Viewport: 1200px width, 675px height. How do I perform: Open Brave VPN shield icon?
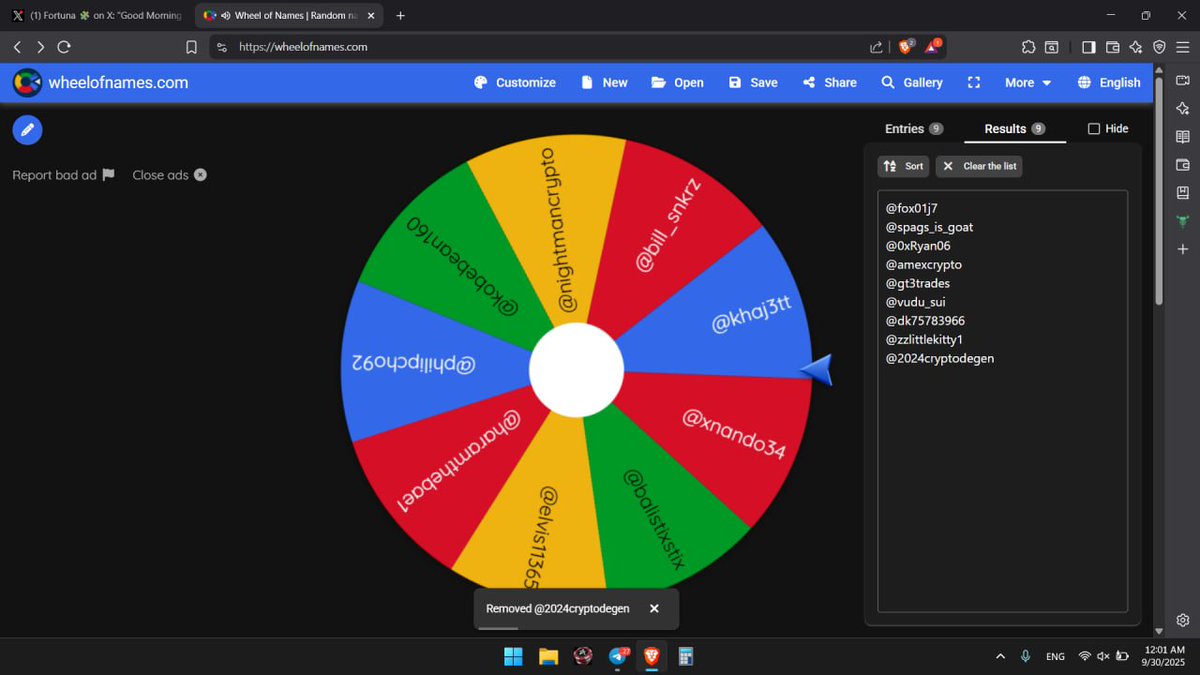[x=1159, y=47]
